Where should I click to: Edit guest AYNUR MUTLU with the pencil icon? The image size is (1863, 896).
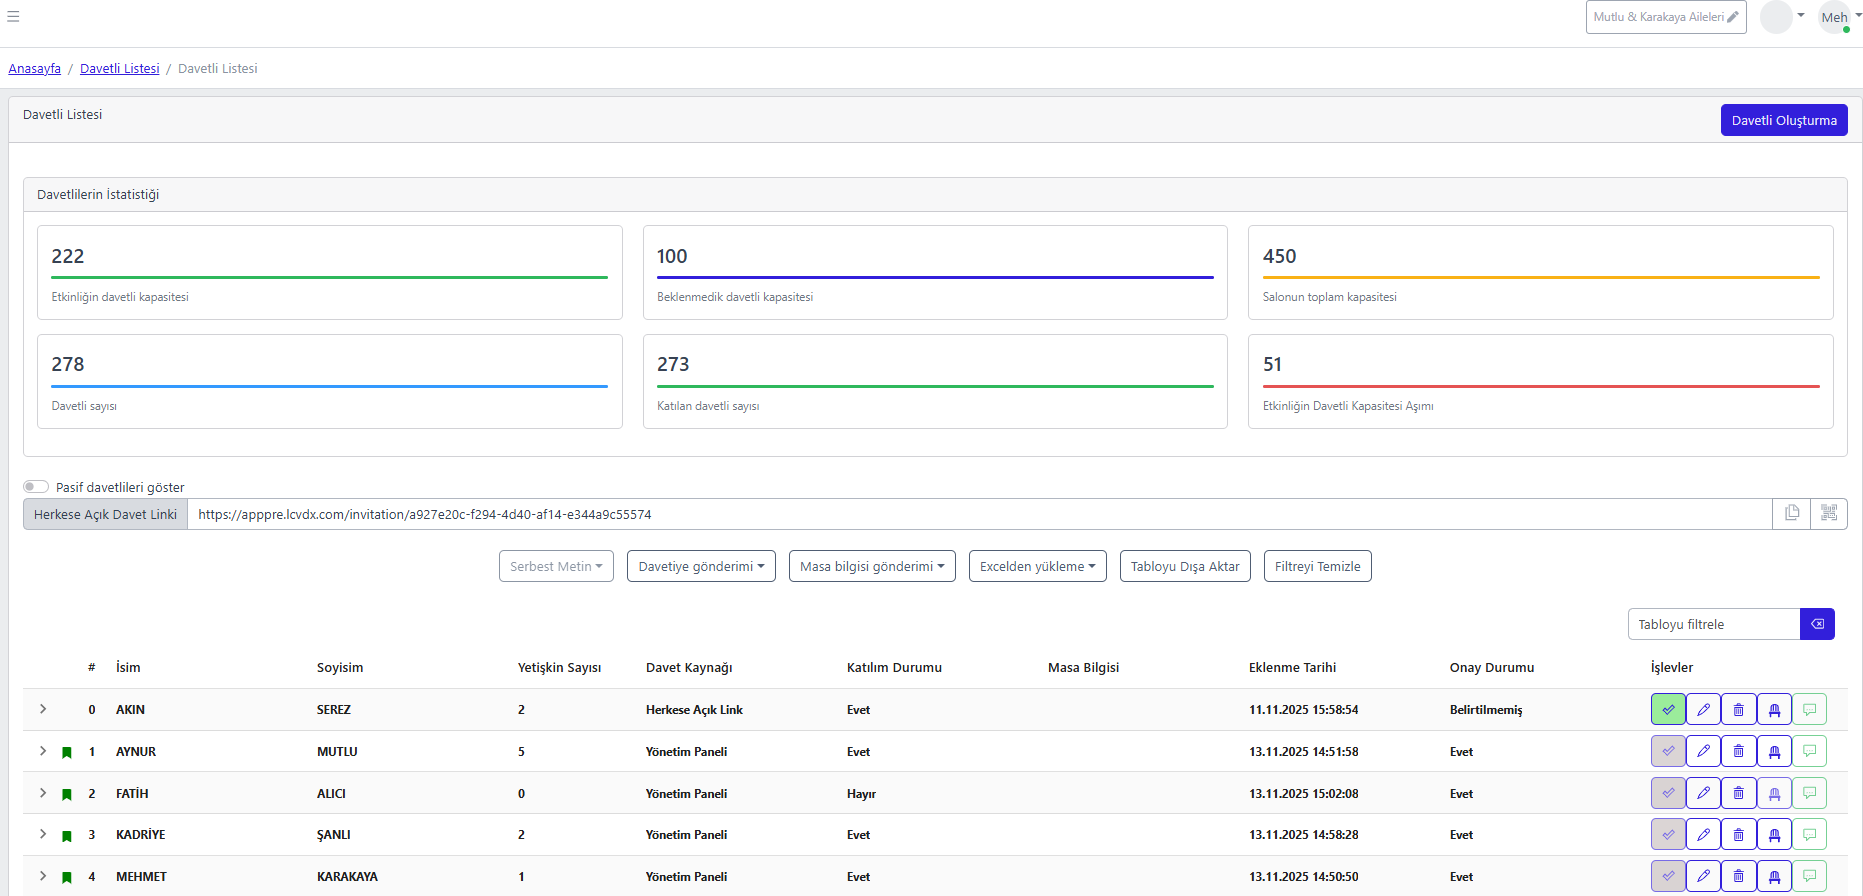coord(1703,751)
